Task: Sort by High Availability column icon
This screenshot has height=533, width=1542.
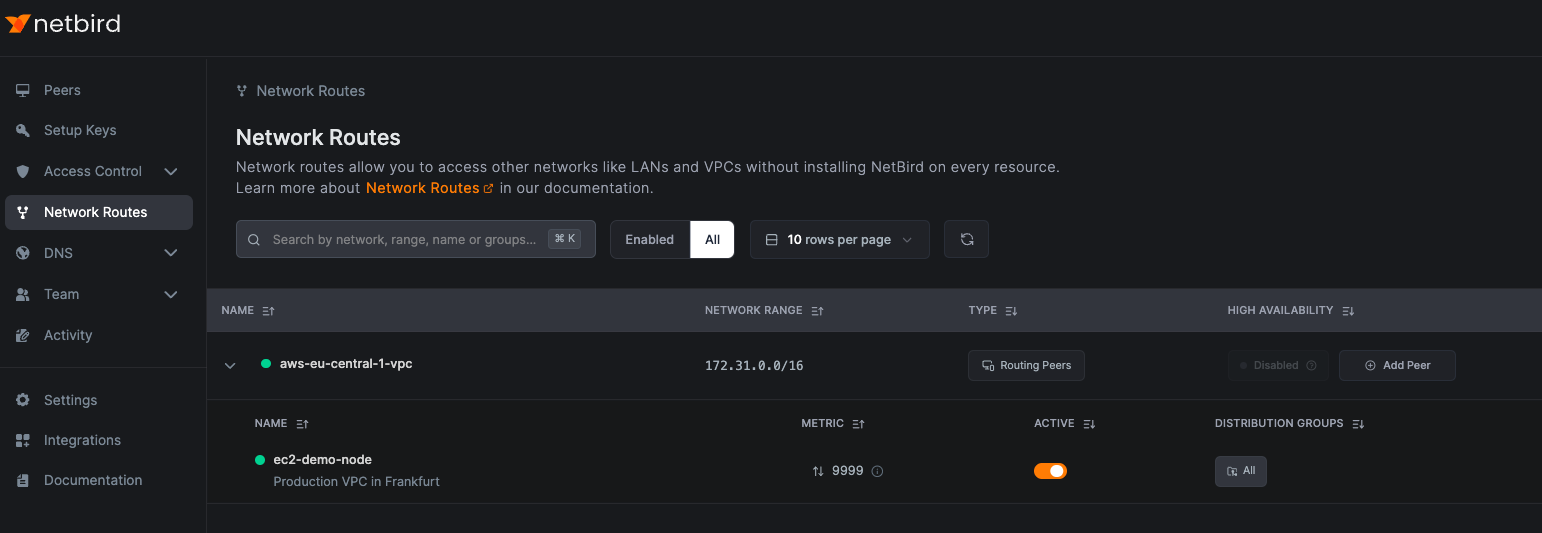Action: (1348, 311)
